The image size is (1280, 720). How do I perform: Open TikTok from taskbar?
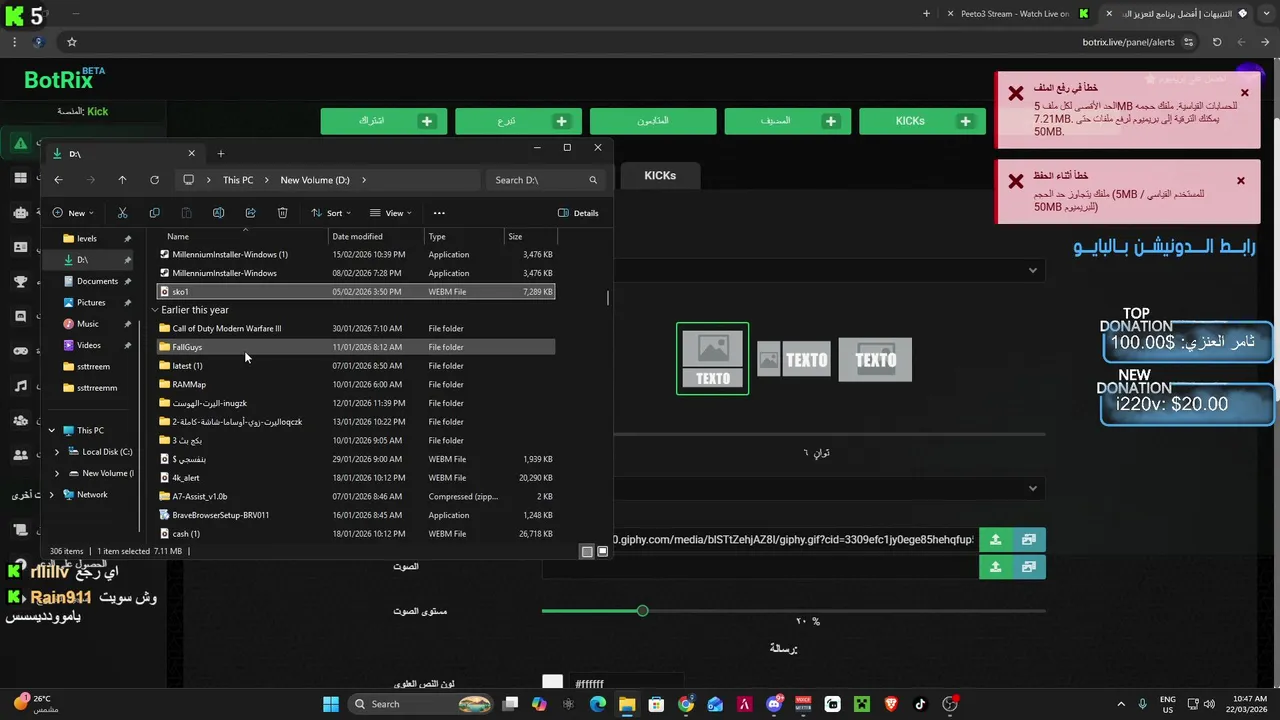pos(920,704)
